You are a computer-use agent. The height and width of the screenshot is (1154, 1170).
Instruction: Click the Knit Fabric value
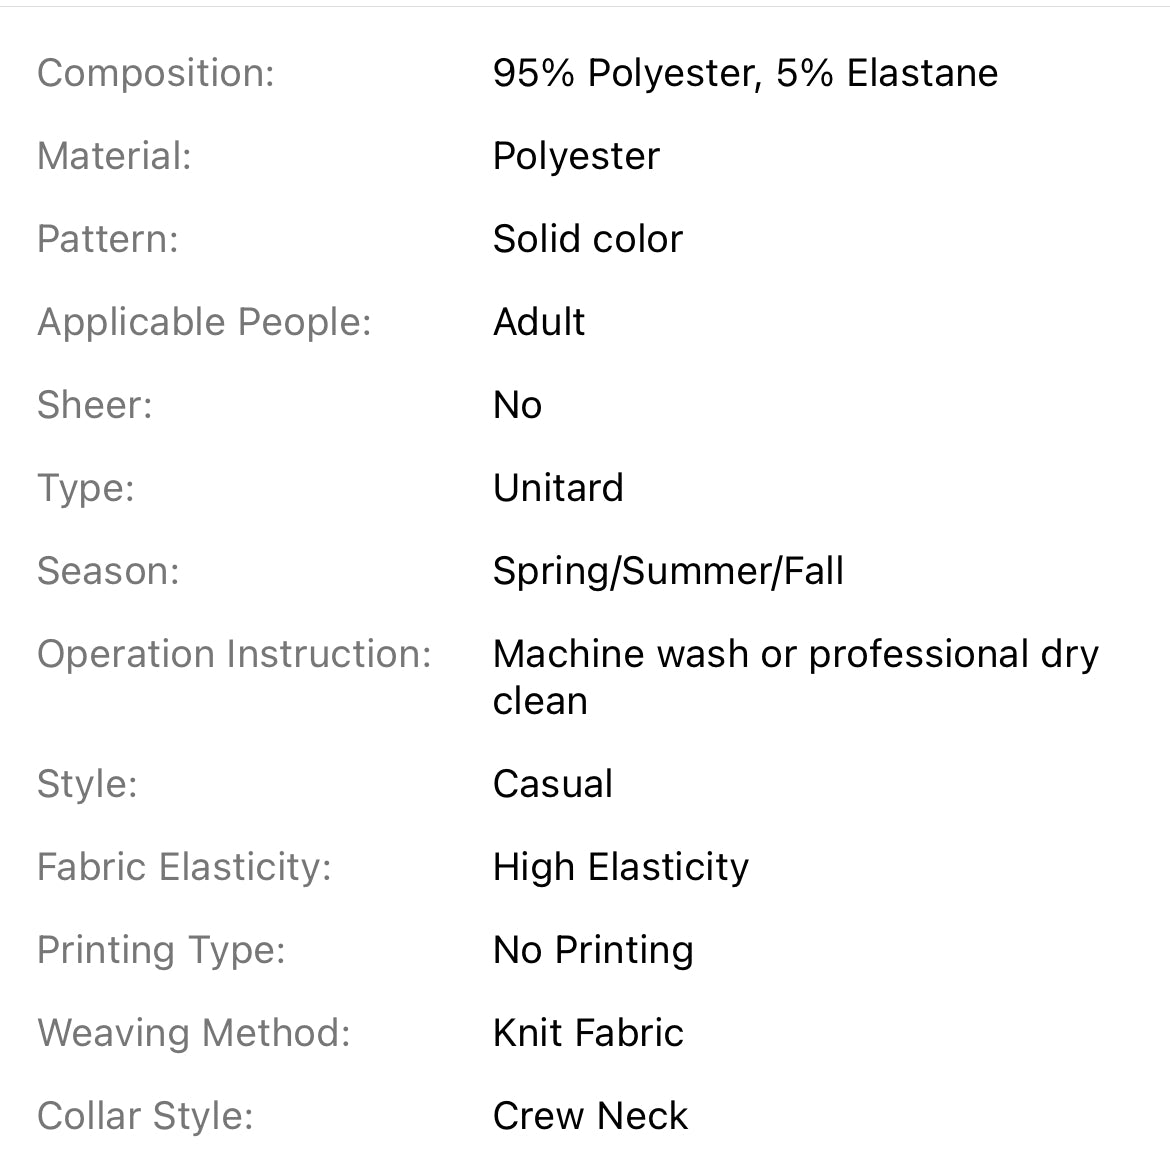click(x=588, y=1033)
